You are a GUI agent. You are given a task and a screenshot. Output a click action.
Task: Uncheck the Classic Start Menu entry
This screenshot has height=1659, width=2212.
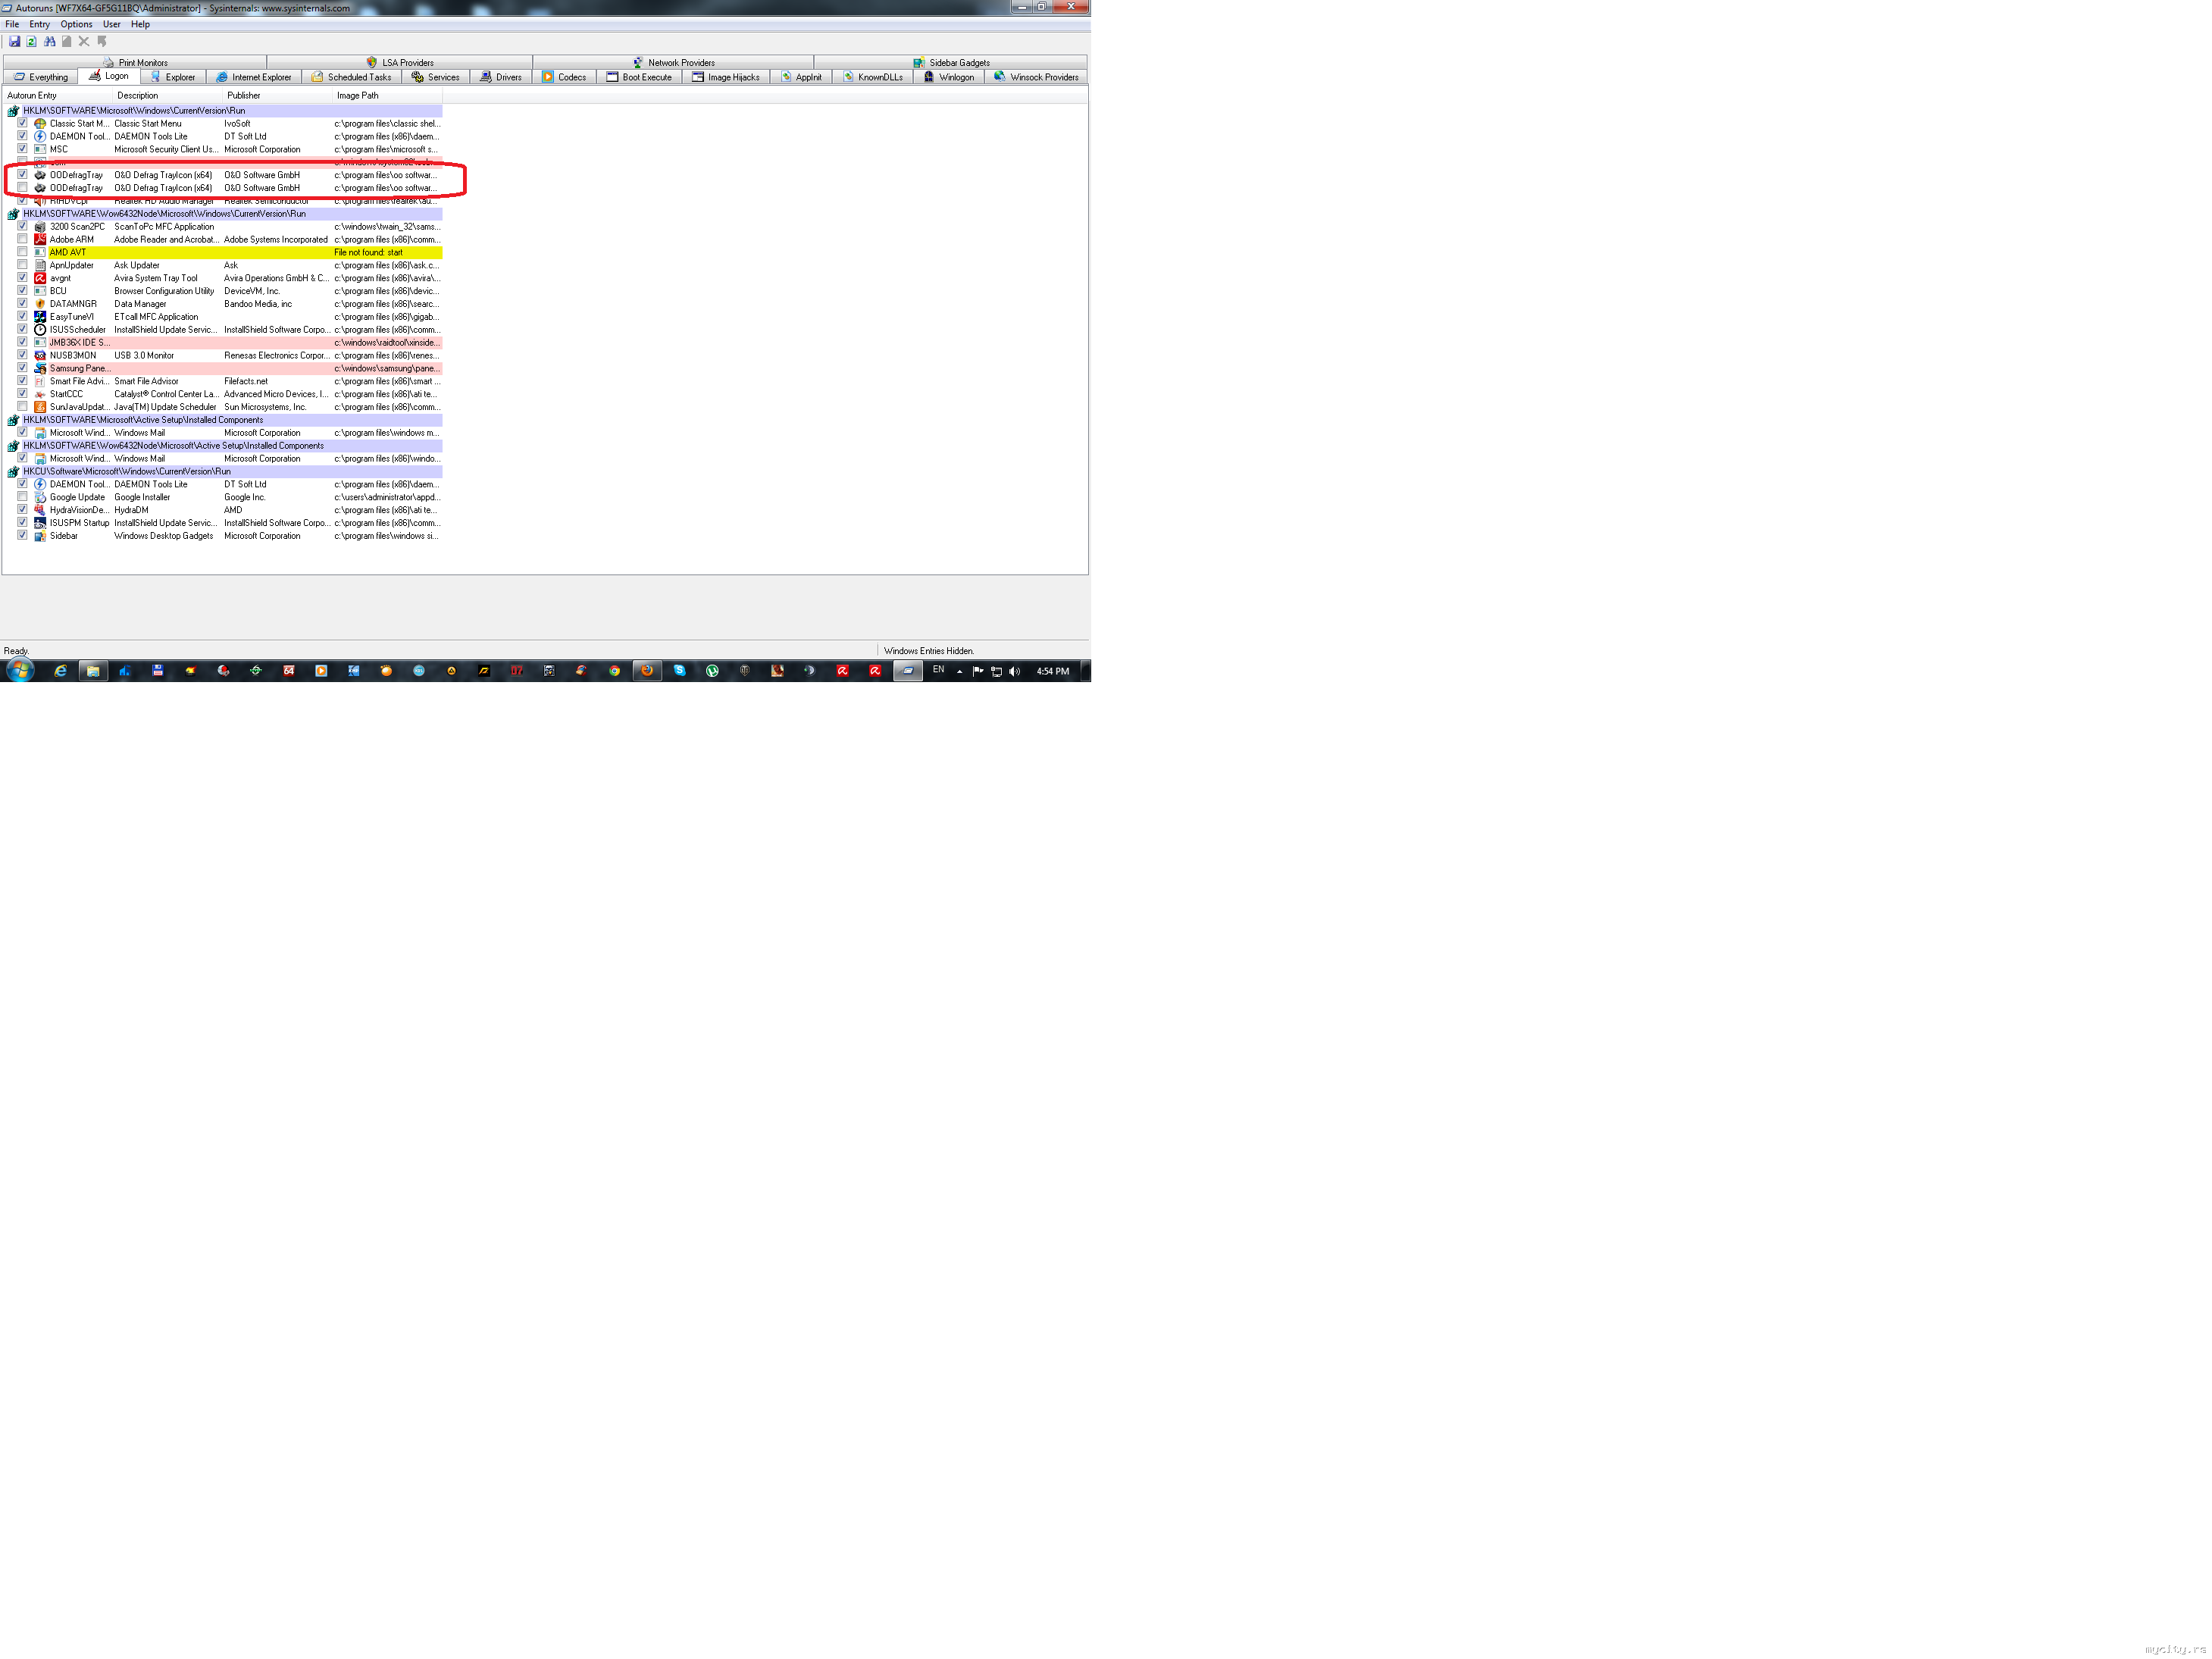point(22,123)
